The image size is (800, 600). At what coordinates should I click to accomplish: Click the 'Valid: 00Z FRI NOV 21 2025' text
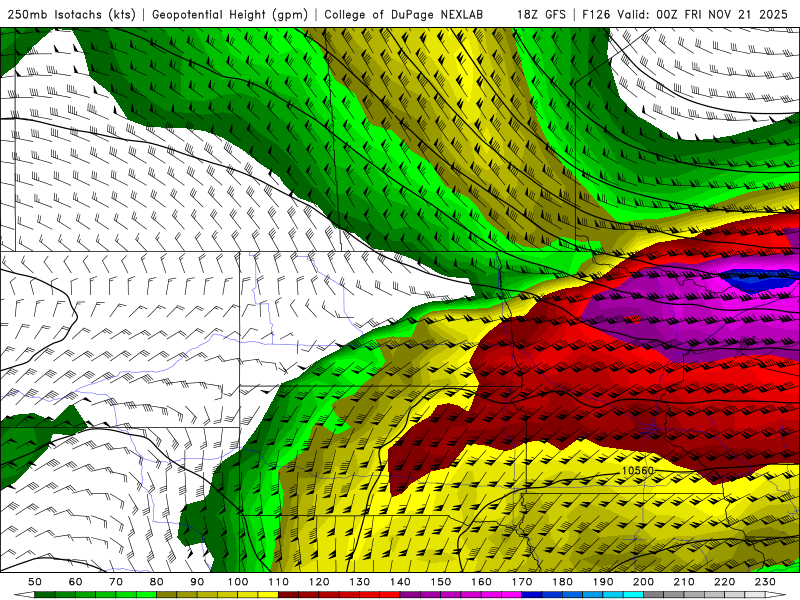point(702,15)
